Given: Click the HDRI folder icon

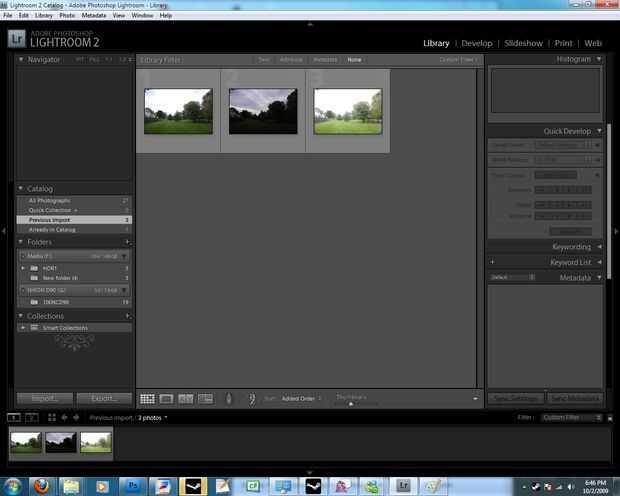Looking at the screenshot, I should (34, 268).
